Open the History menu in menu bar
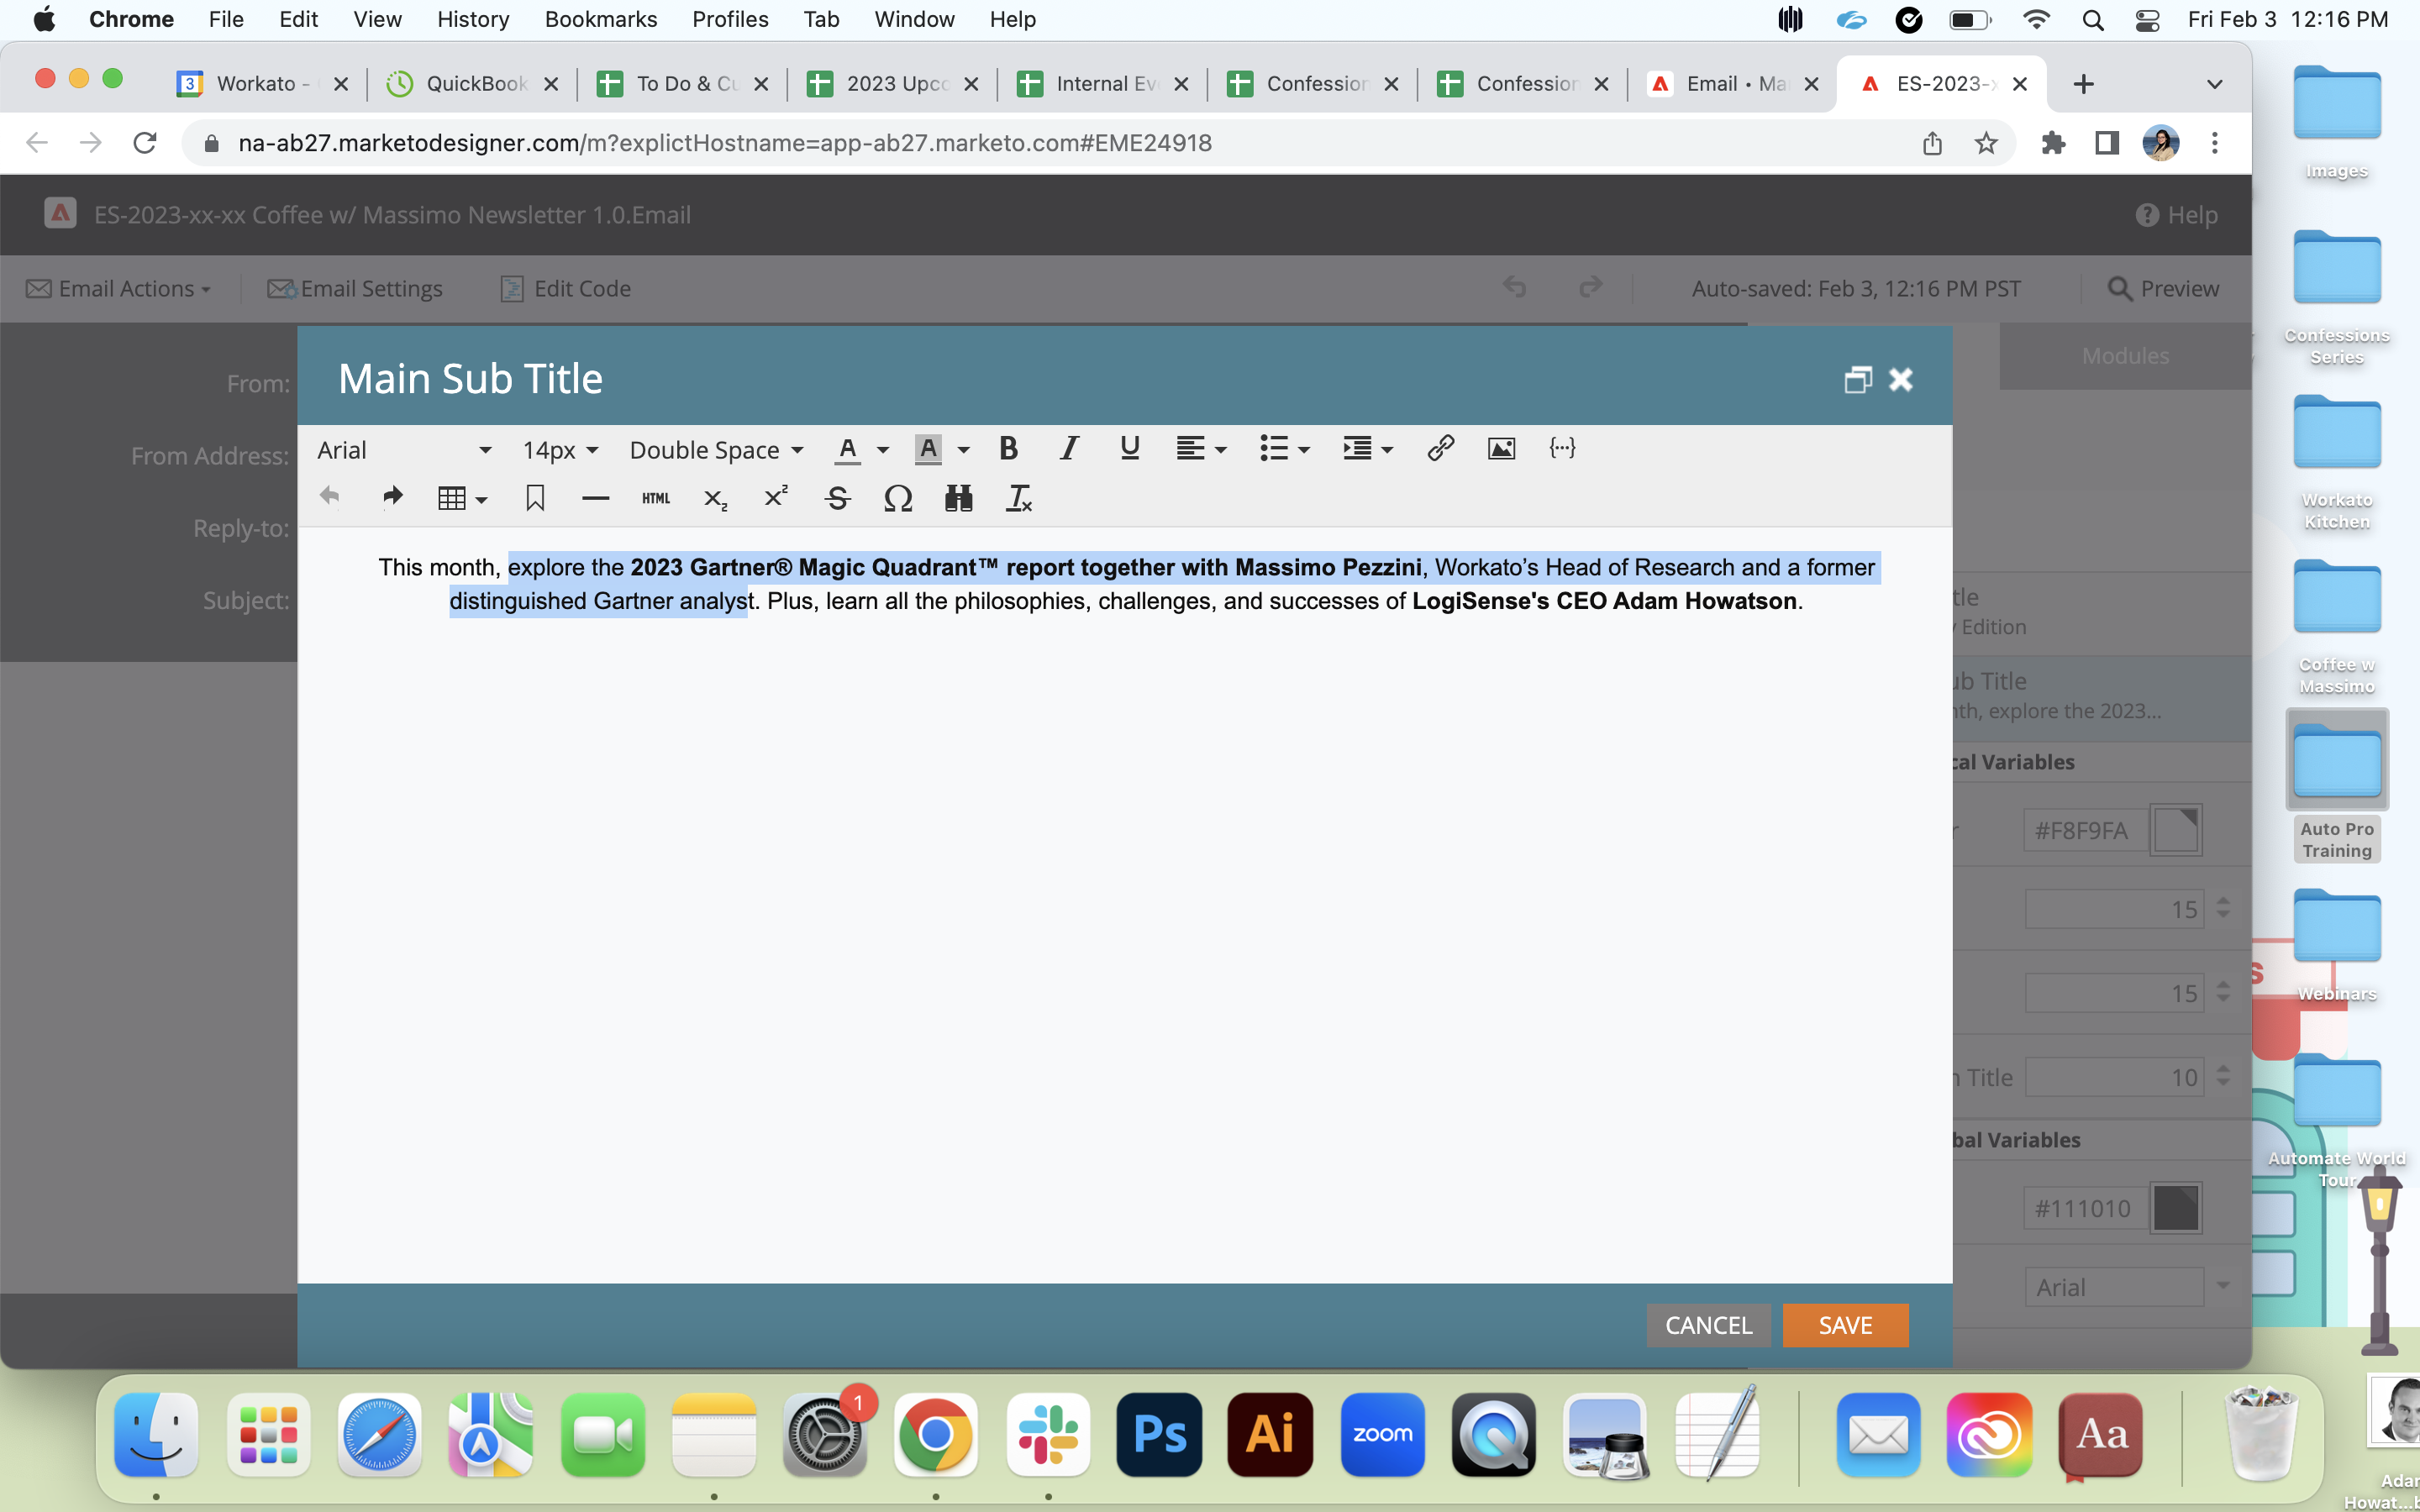The width and height of the screenshot is (2420, 1512). point(473,19)
